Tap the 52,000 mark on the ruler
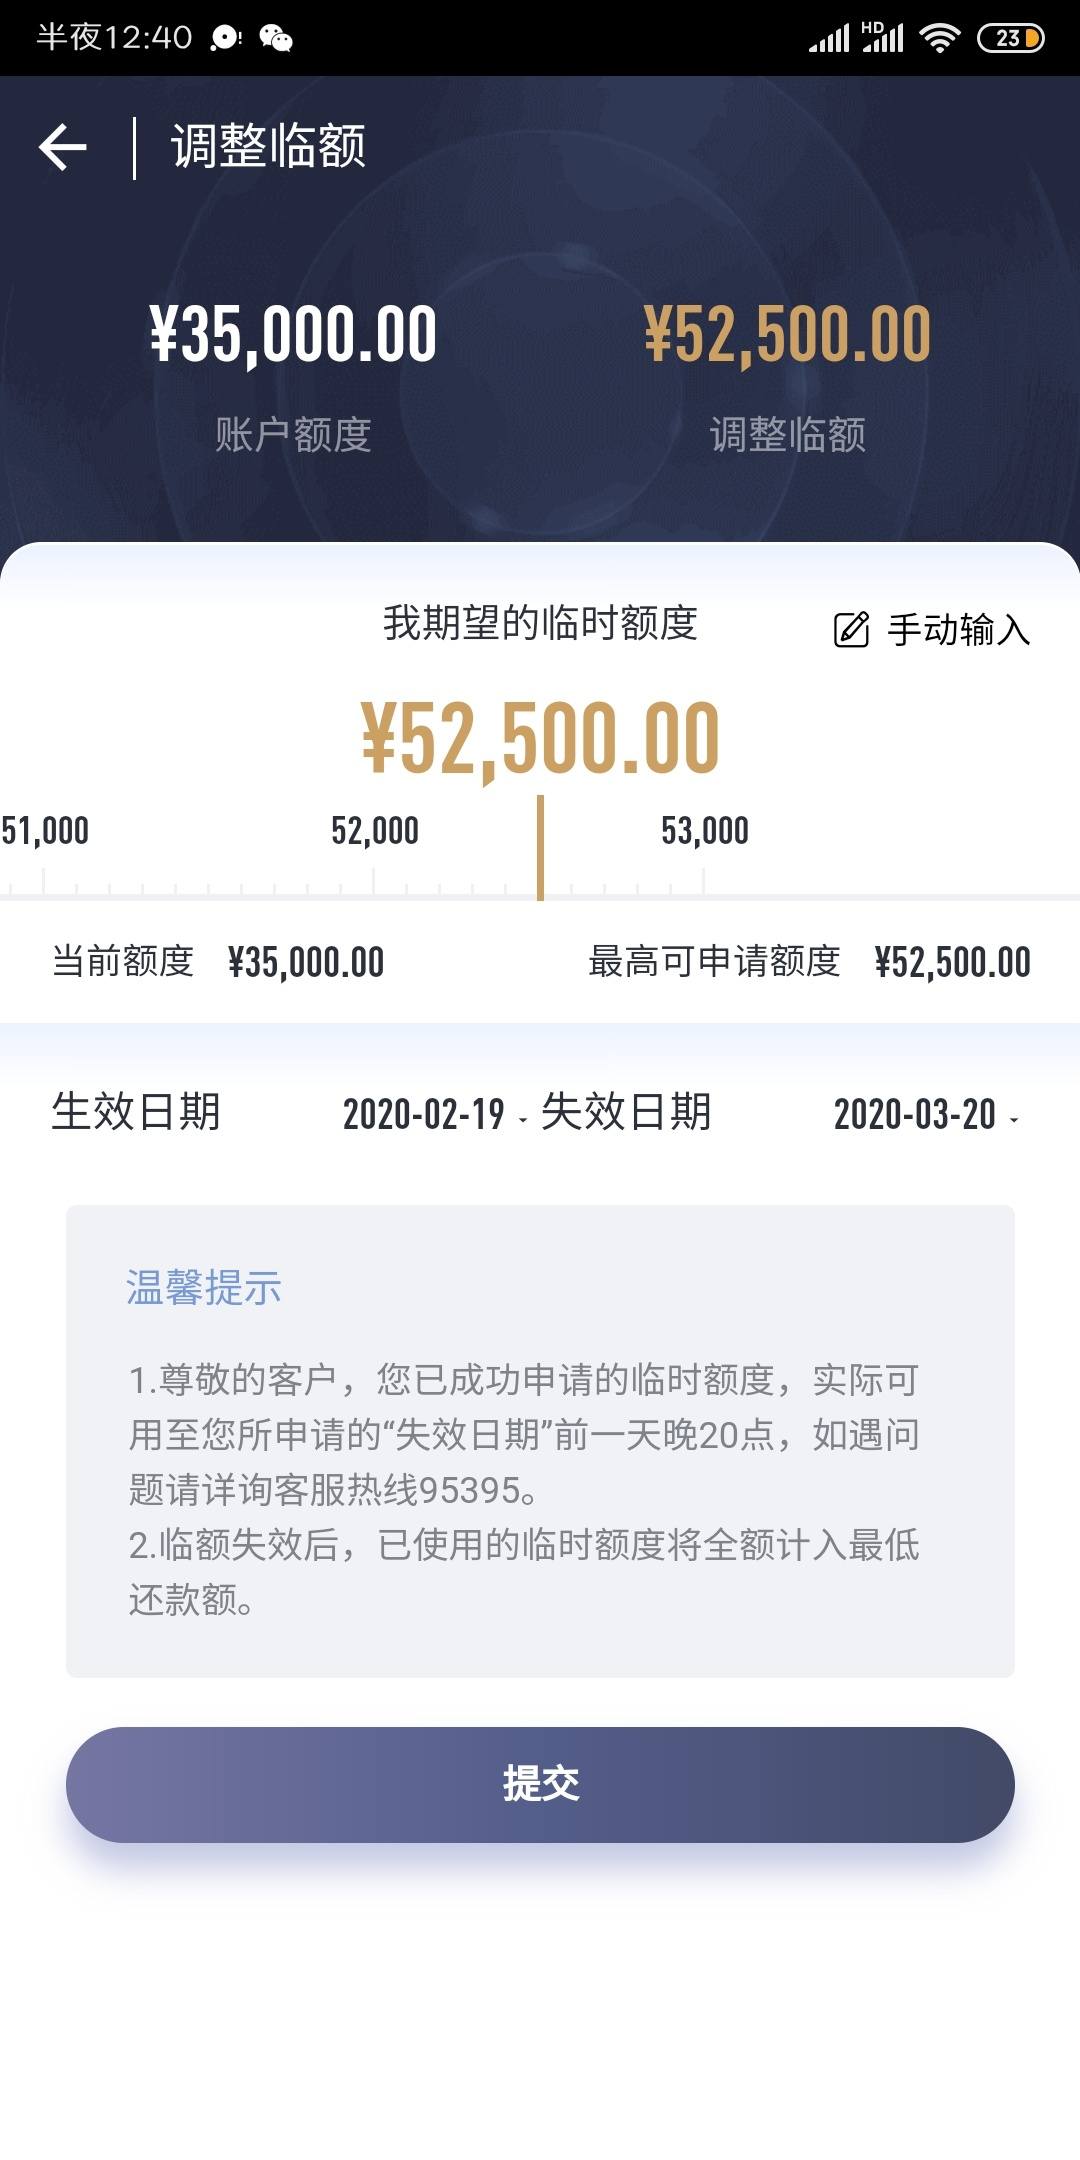This screenshot has height=2160, width=1080. tap(375, 831)
